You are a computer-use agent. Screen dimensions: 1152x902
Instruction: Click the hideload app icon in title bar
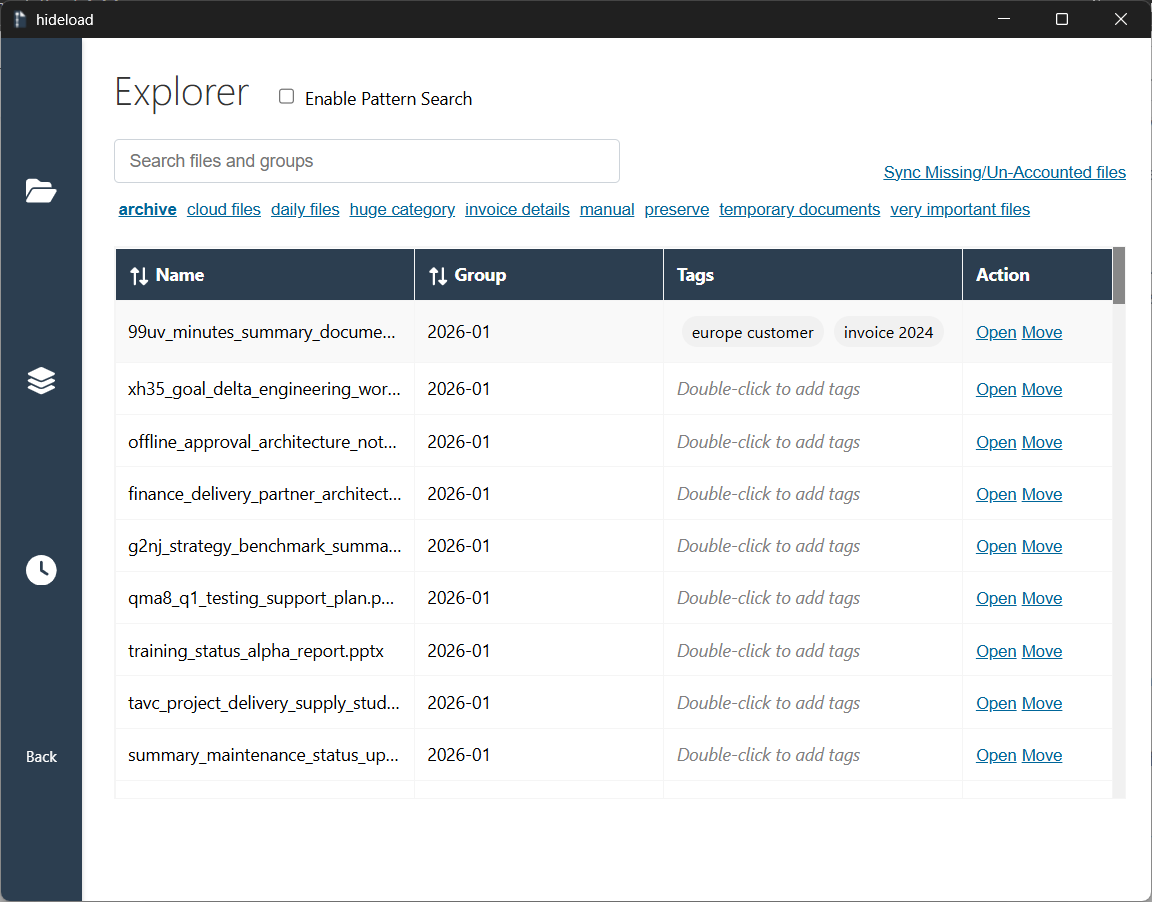coord(20,19)
